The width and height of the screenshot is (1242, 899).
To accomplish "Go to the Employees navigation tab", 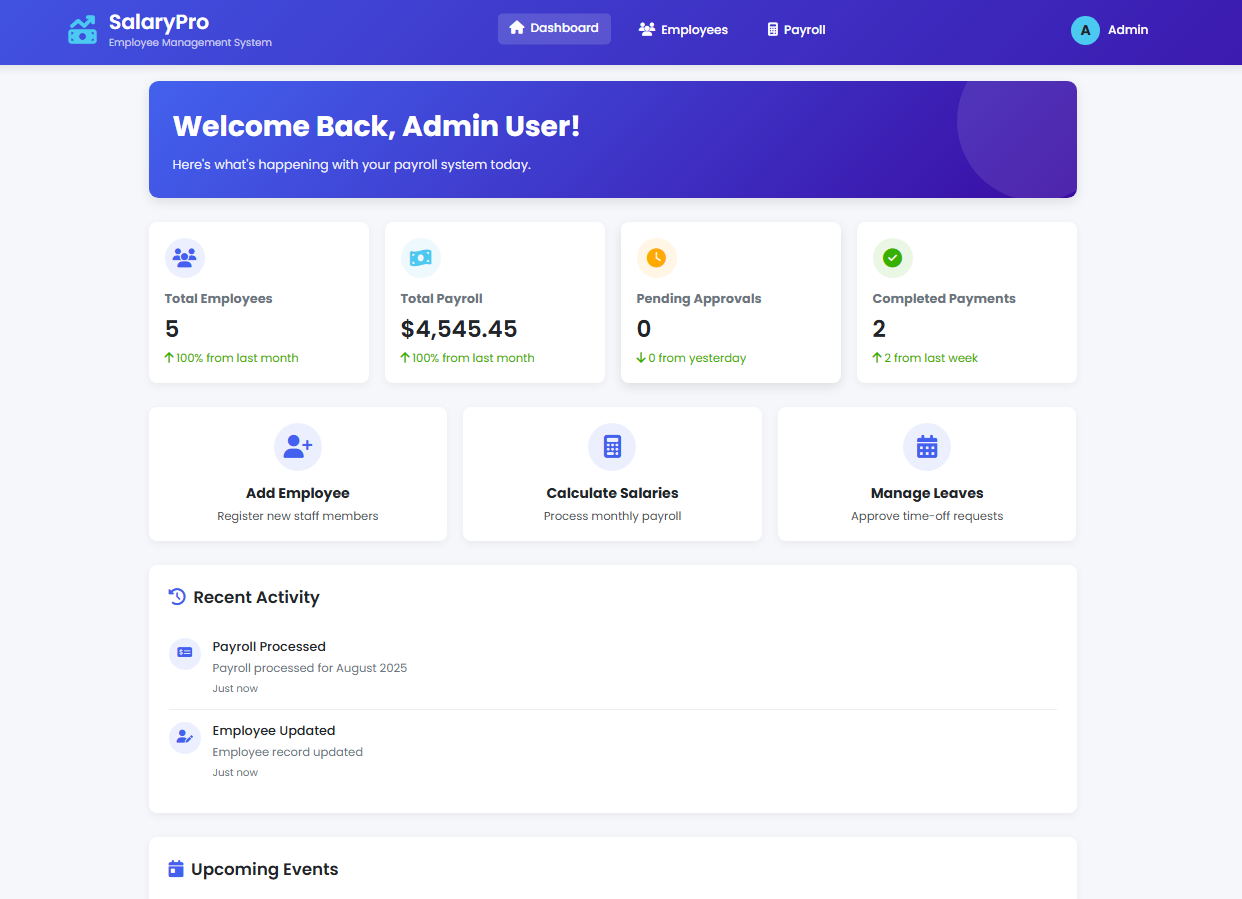I will click(683, 30).
